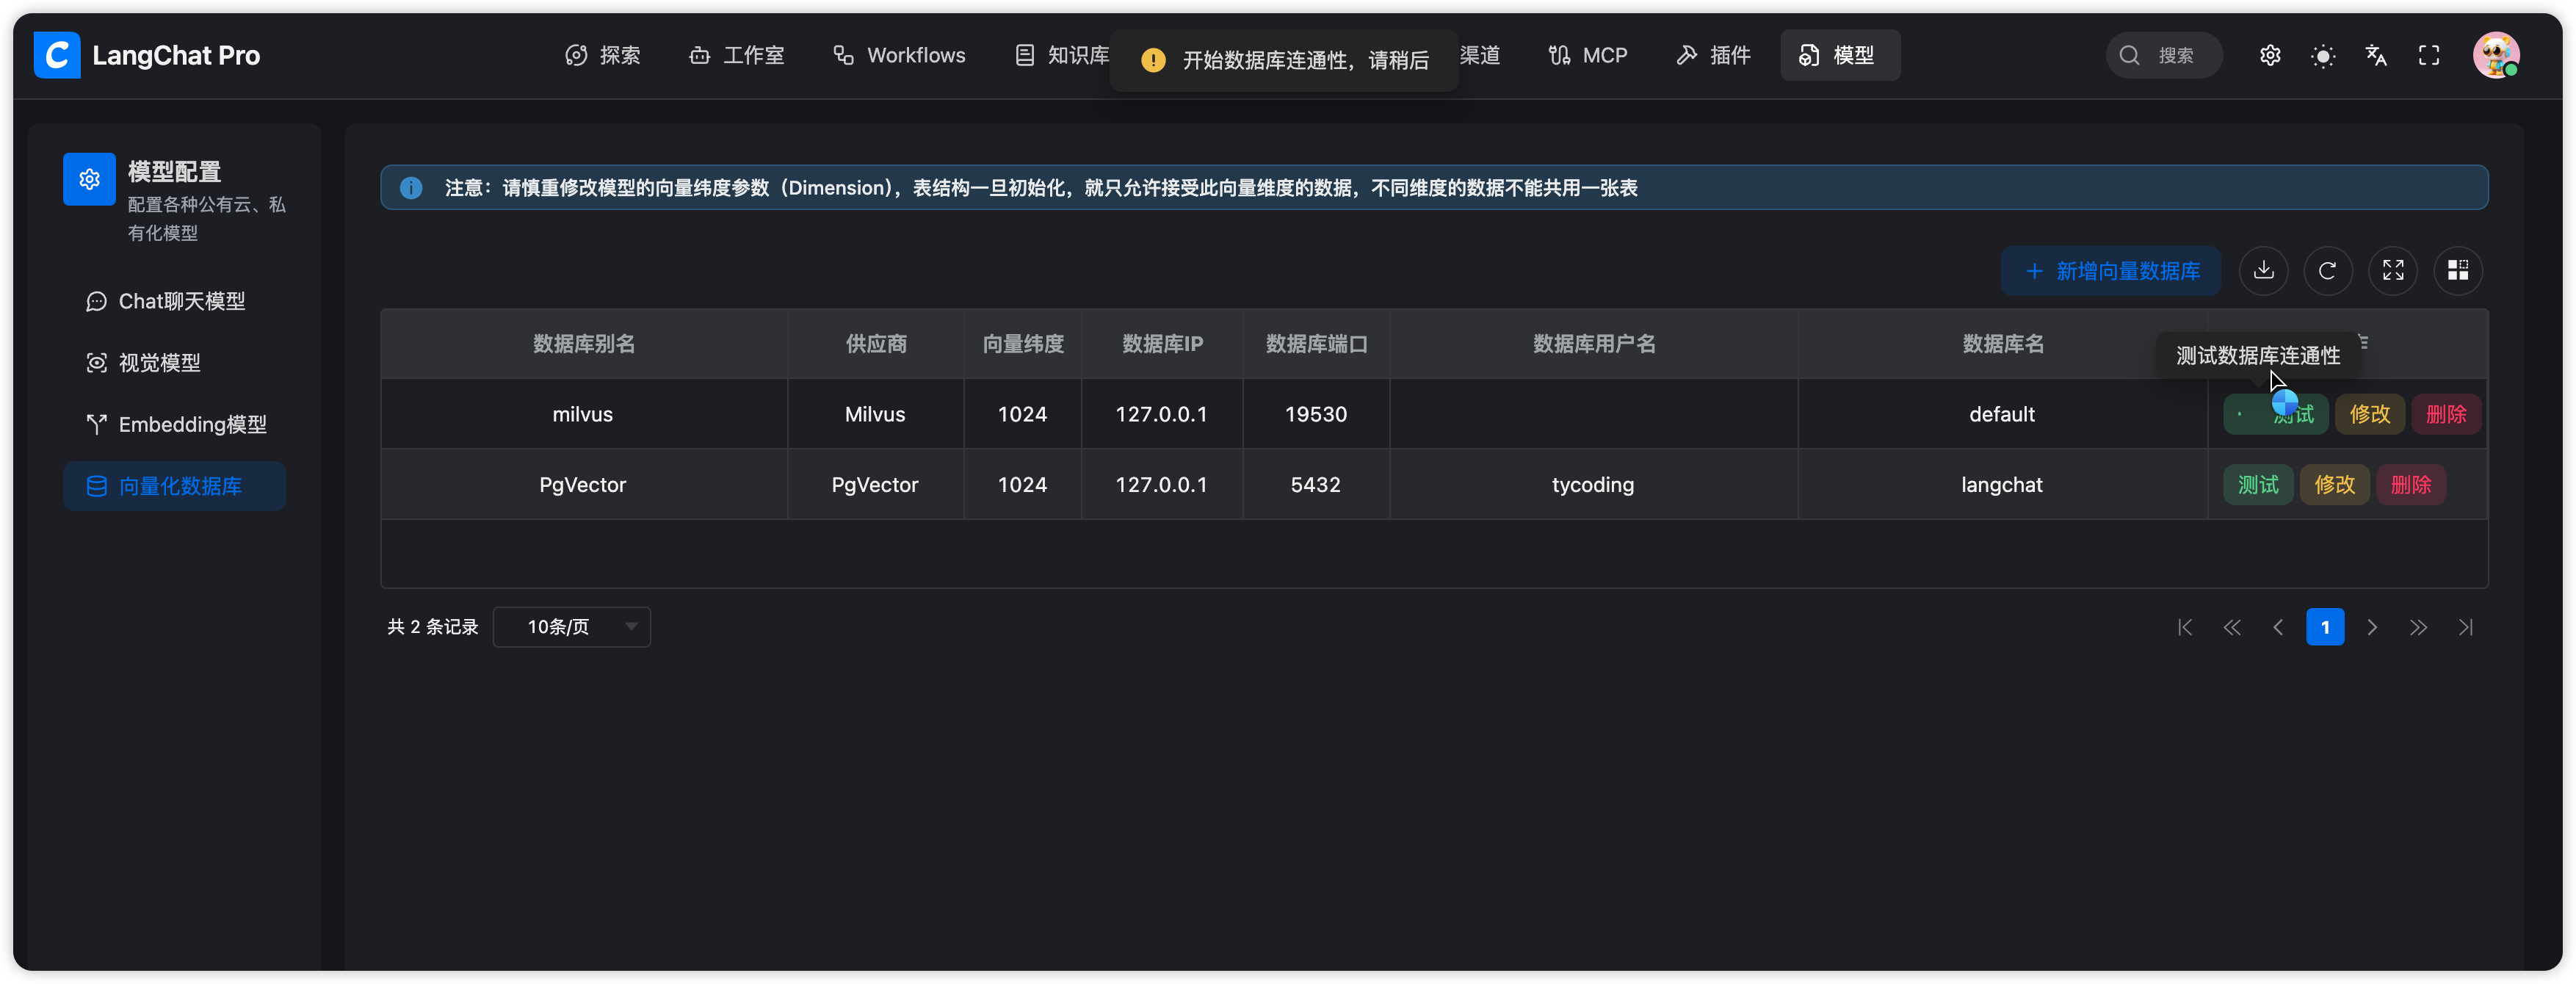Open the user avatar menu
This screenshot has width=2576, height=984.
click(2495, 55)
